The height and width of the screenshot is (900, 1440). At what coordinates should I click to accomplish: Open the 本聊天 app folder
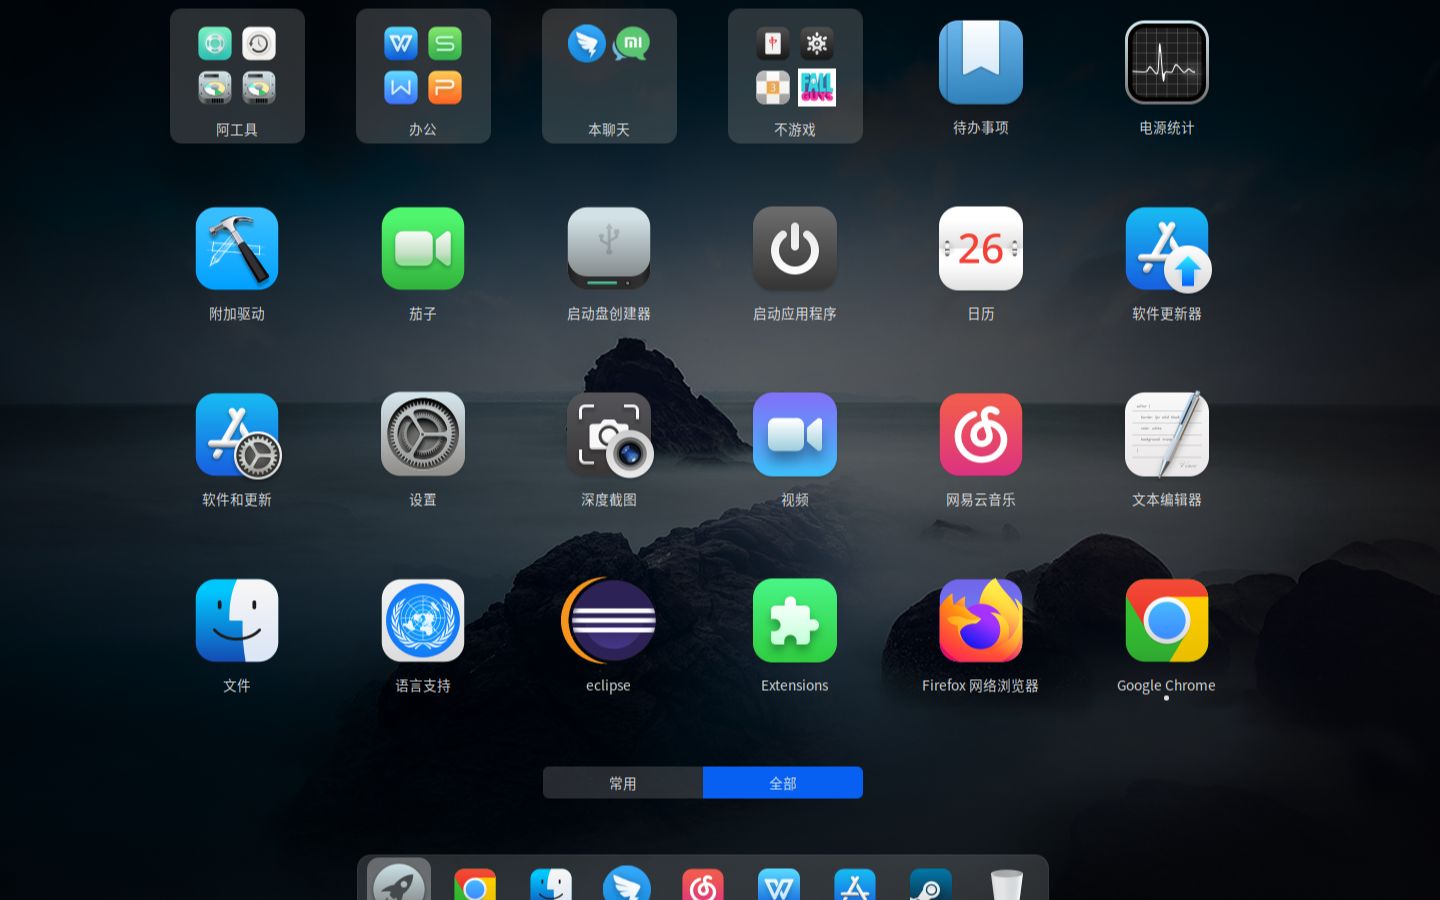(609, 76)
